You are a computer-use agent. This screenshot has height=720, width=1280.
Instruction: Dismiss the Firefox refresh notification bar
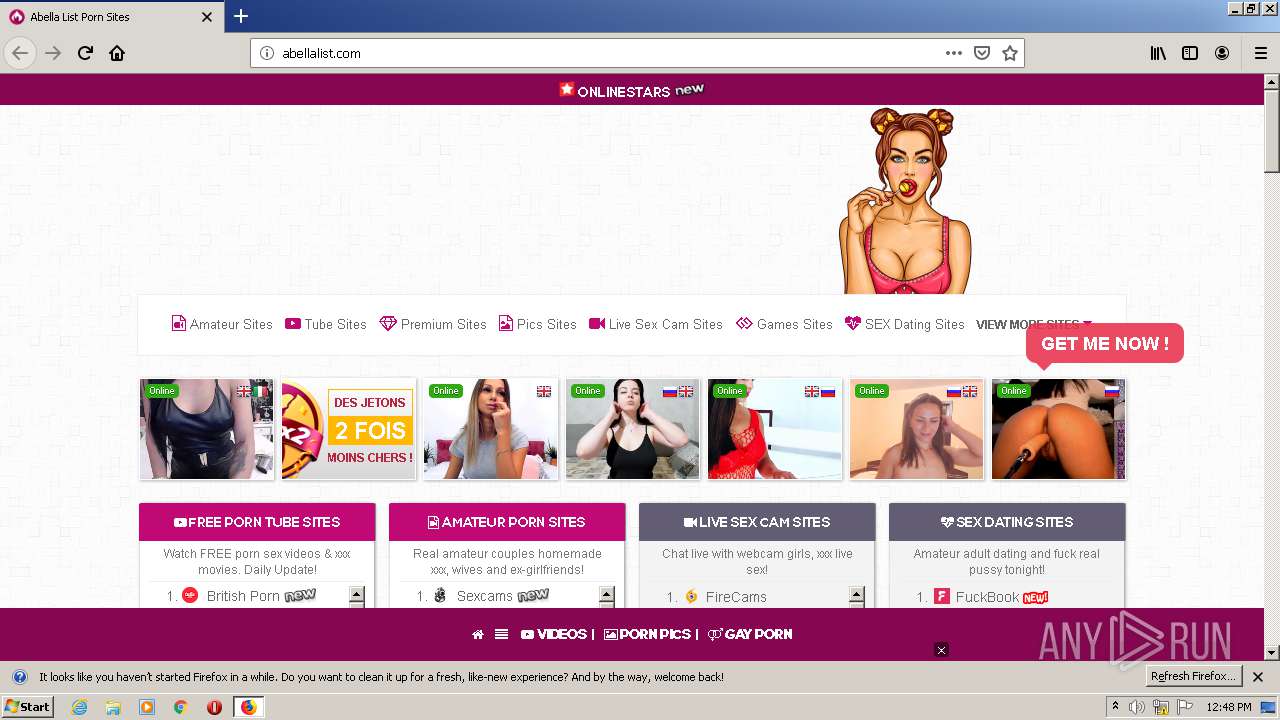click(x=1258, y=677)
